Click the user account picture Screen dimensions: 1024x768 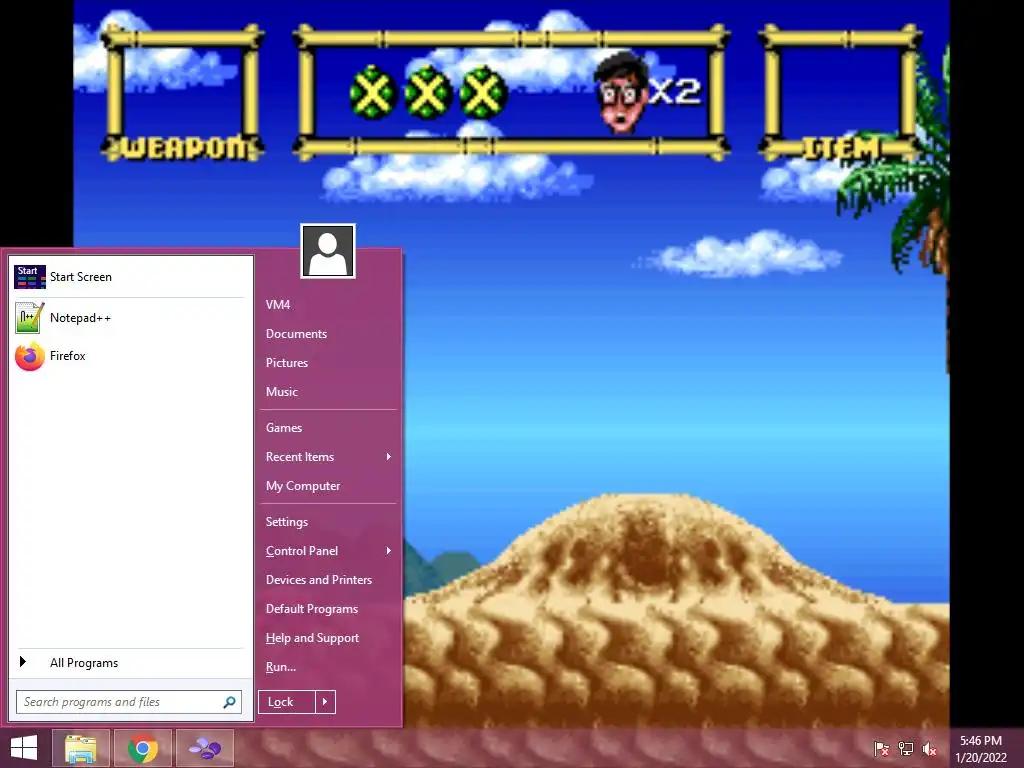pos(328,251)
